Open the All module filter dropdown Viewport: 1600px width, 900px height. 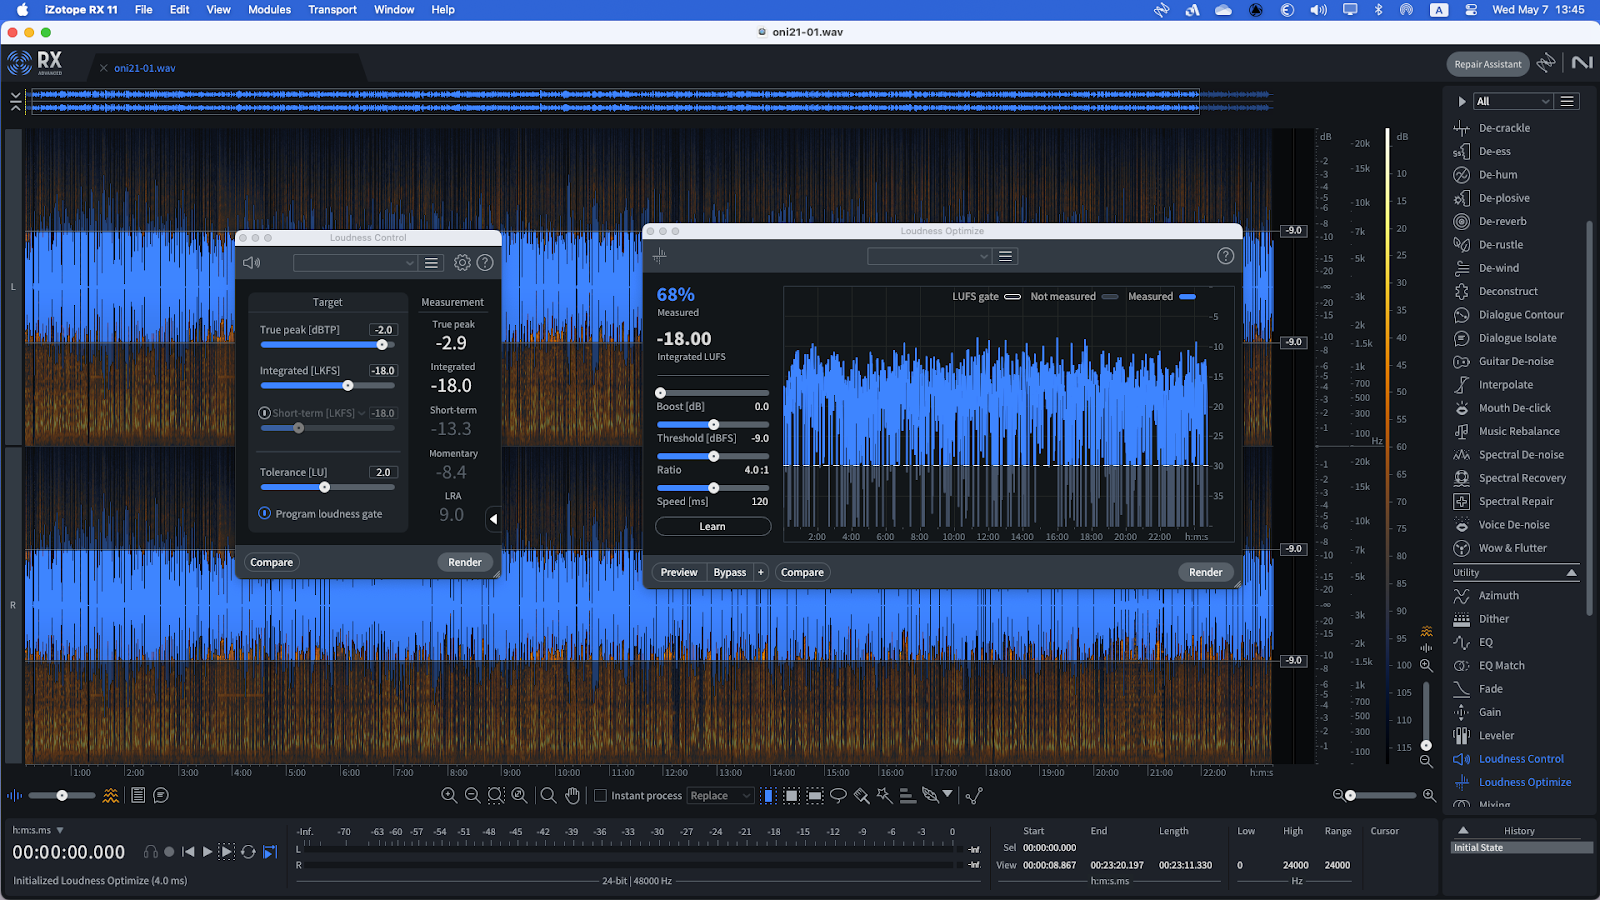[1513, 101]
